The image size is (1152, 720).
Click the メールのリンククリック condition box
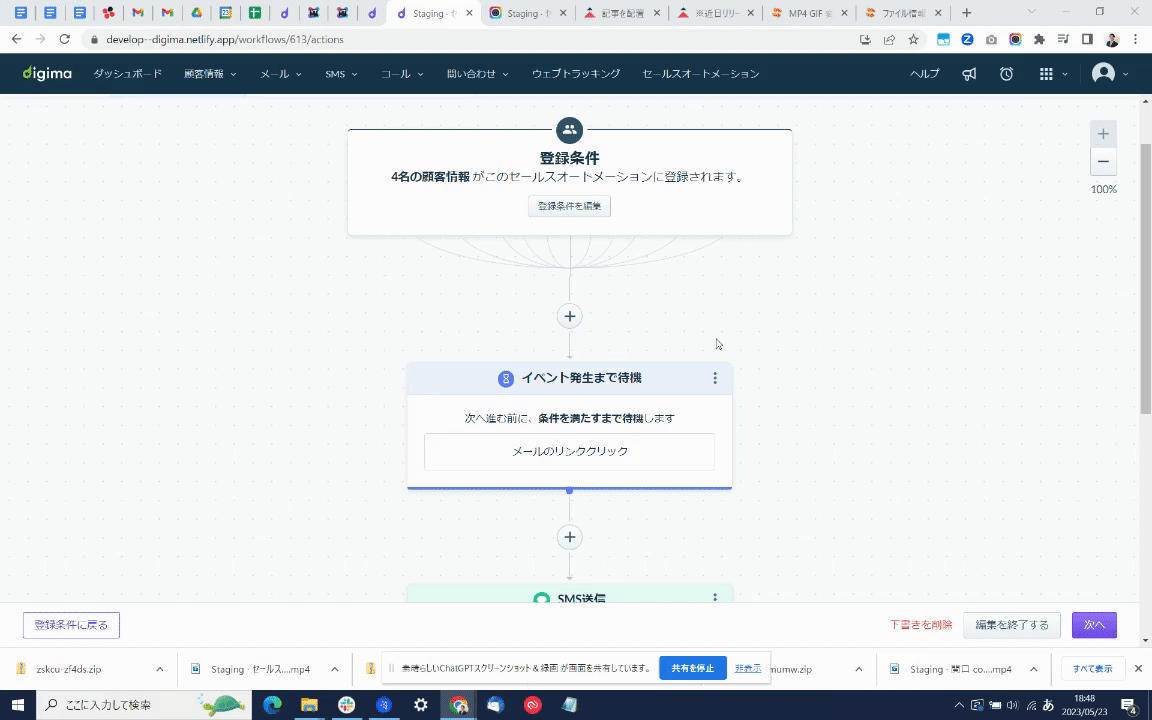(569, 451)
